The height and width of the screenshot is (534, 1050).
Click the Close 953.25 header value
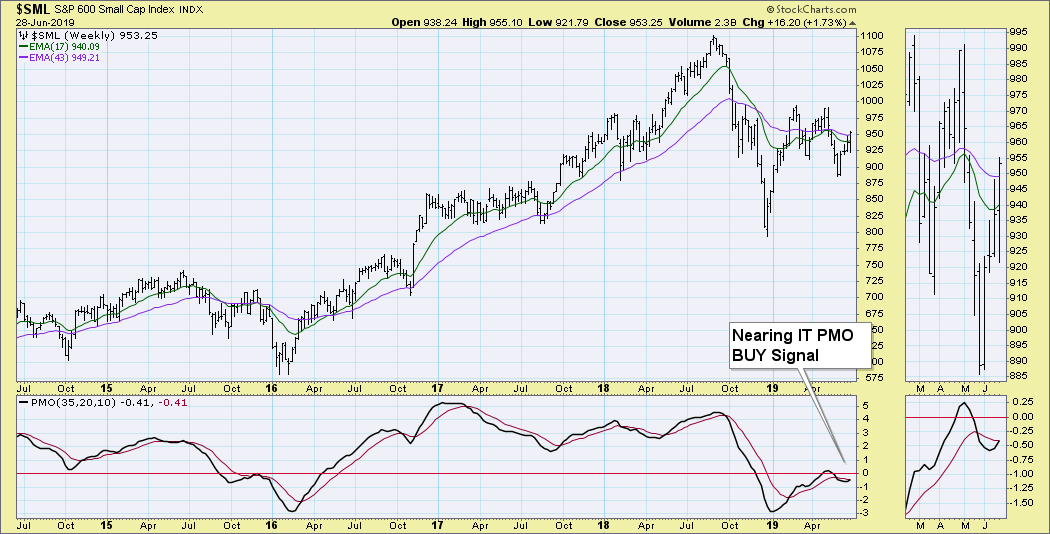pyautogui.click(x=629, y=22)
